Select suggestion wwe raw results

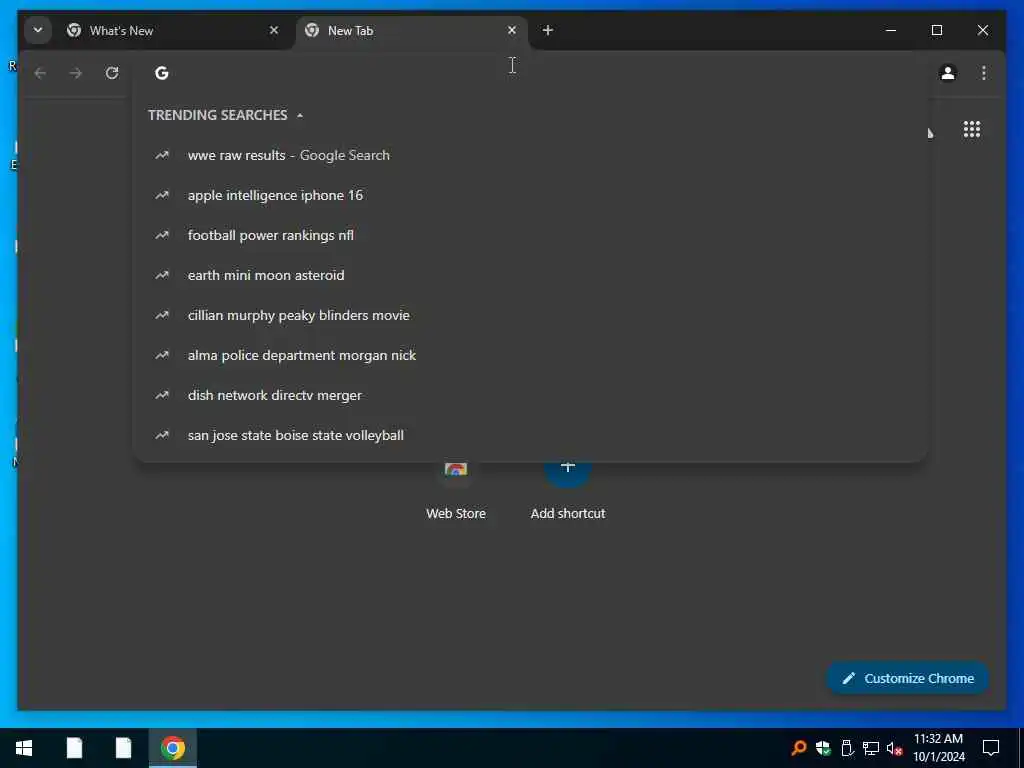(529, 155)
